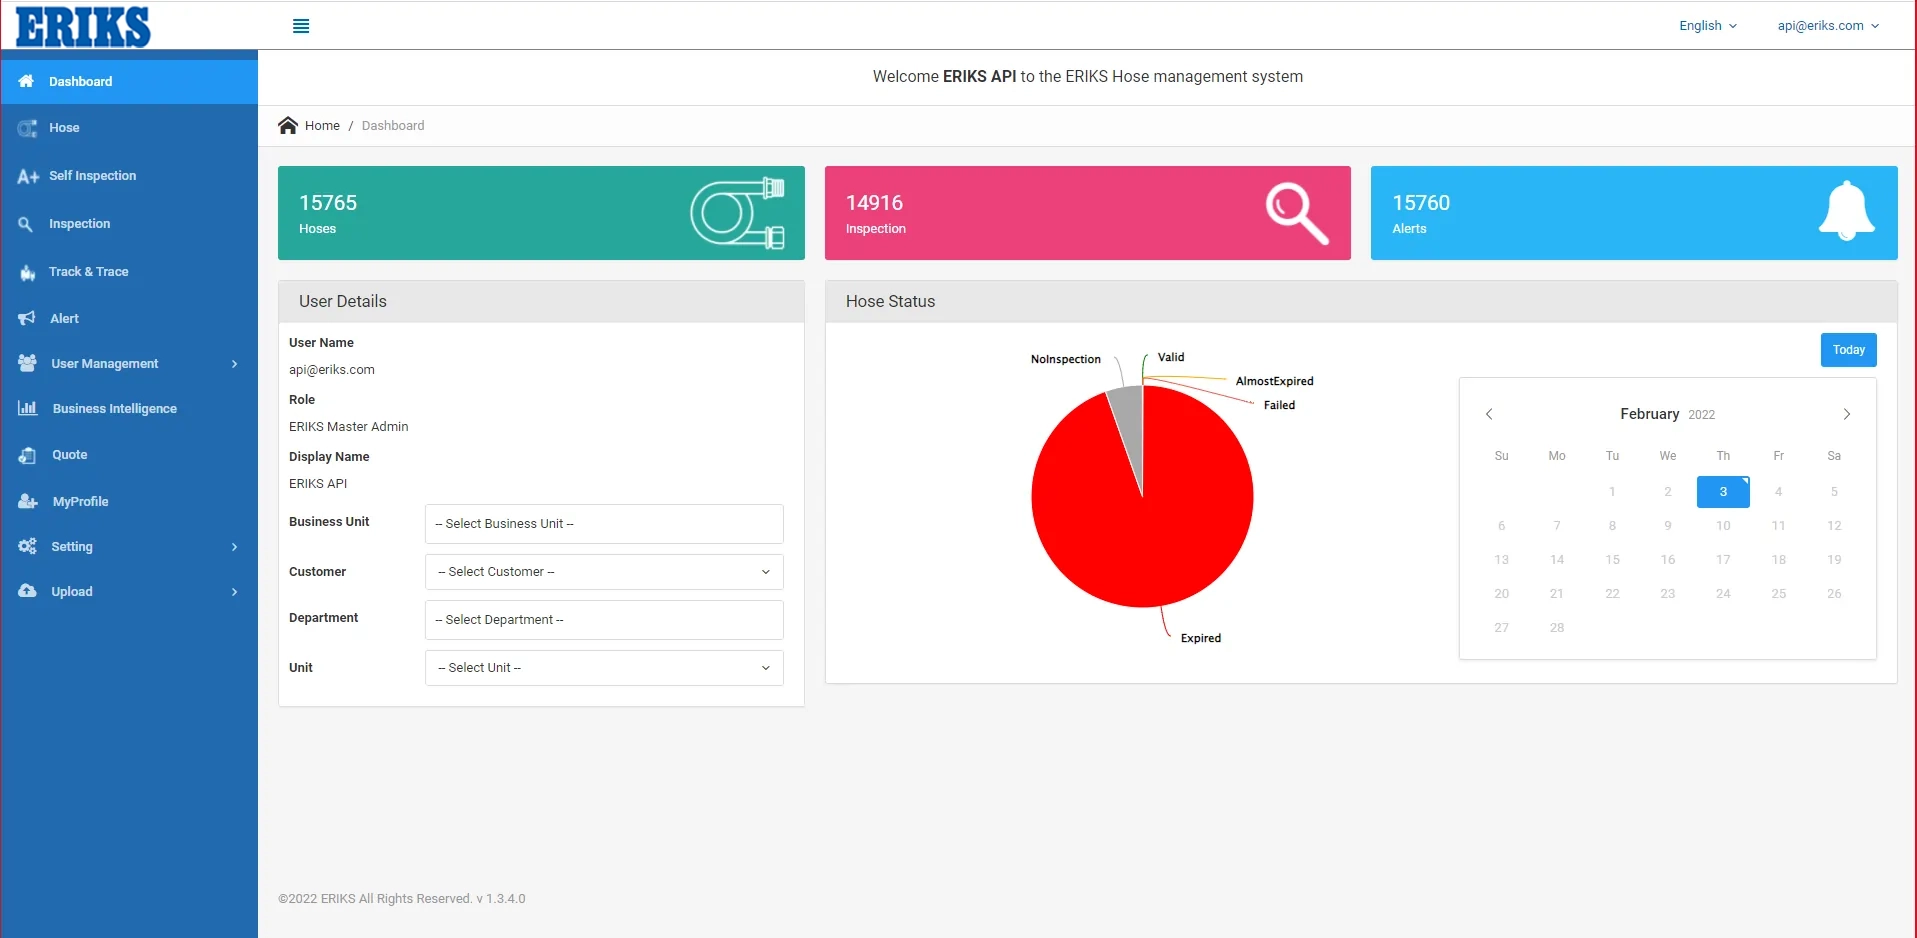The height and width of the screenshot is (938, 1917).
Task: Click the Valid chart label
Action: pos(1171,357)
